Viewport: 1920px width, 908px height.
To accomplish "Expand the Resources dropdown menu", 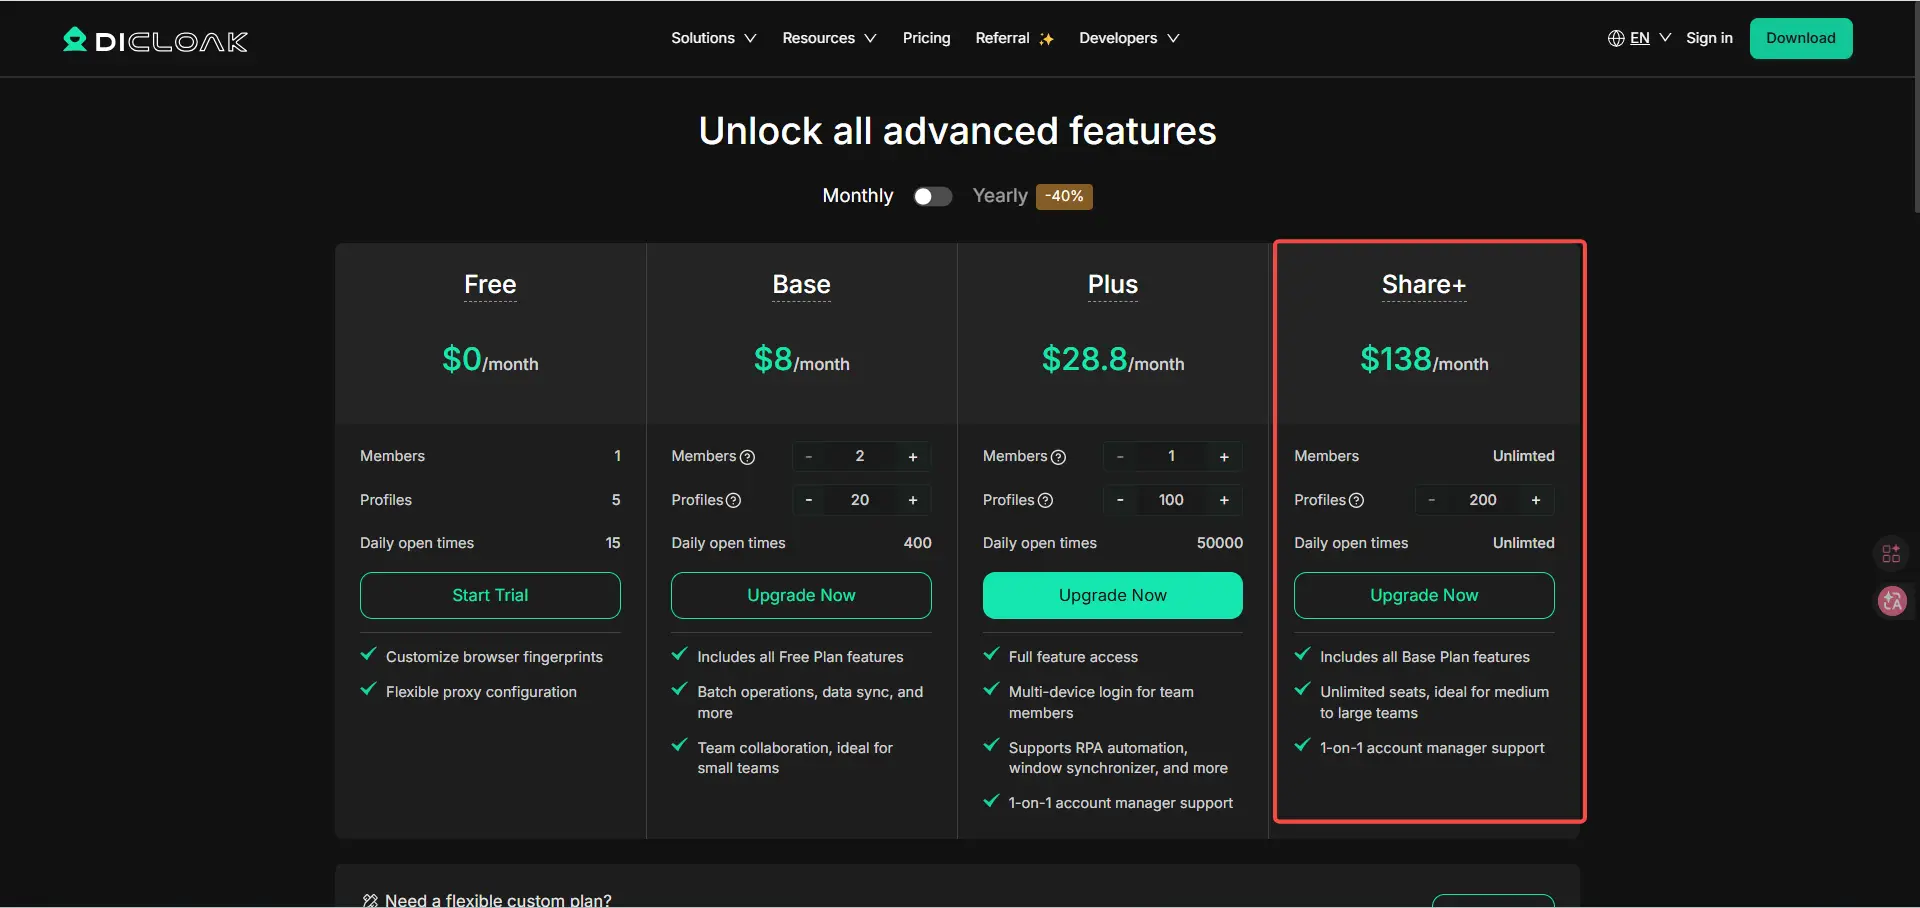I will [828, 38].
